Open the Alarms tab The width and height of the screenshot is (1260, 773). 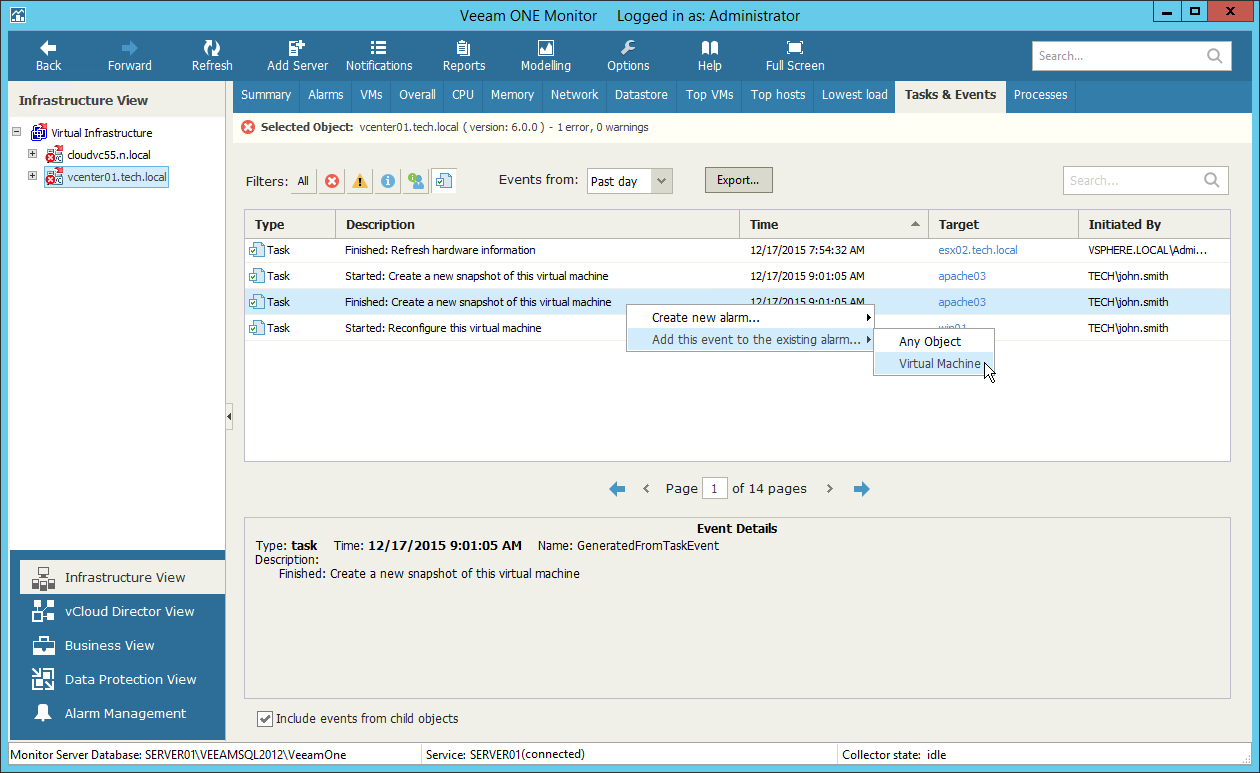coord(326,95)
